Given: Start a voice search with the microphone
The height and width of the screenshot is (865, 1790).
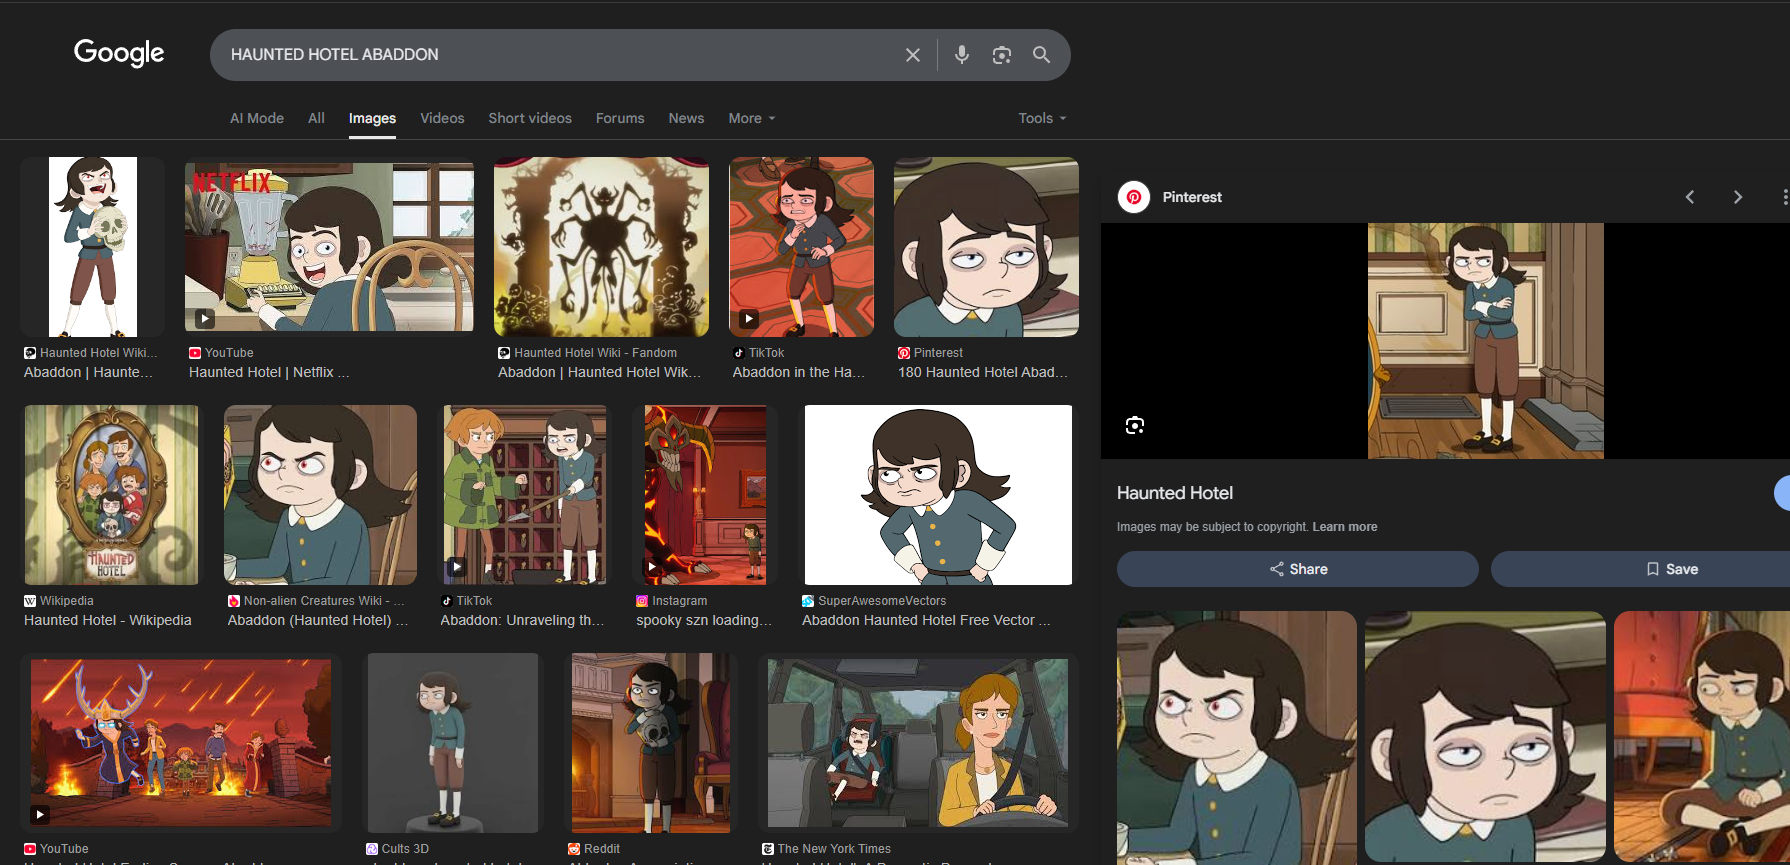Looking at the screenshot, I should point(962,55).
